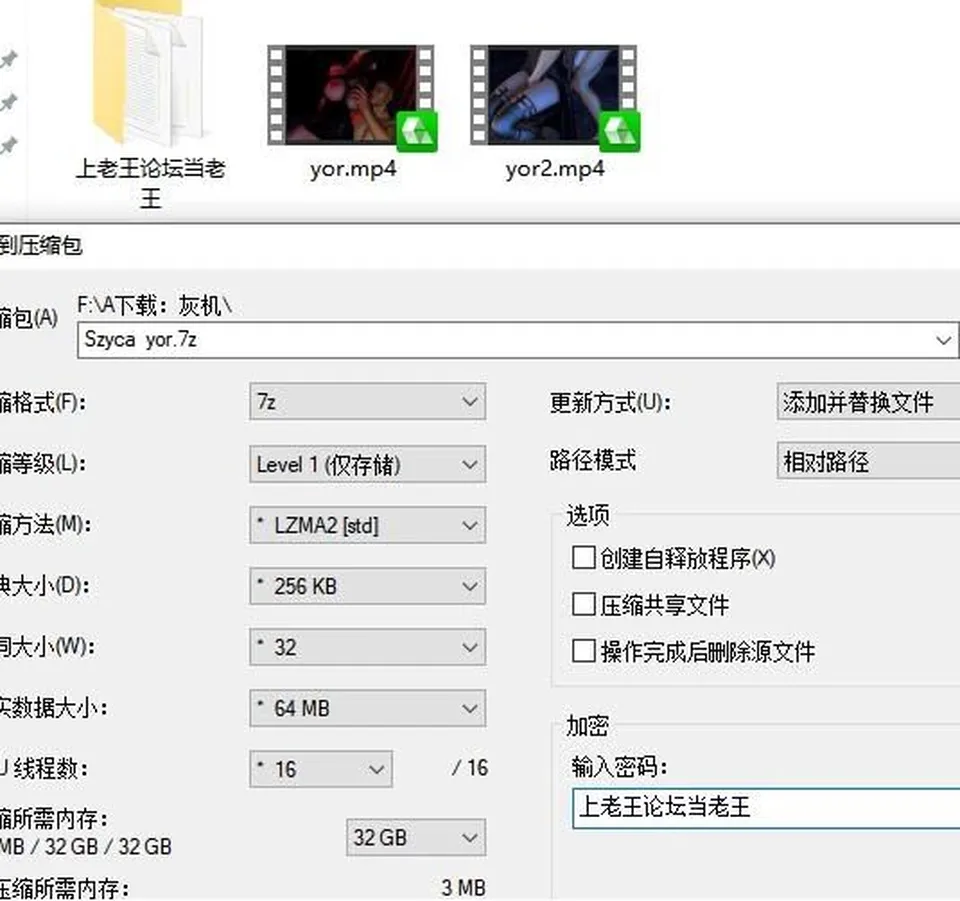Viewport: 960px width, 901px height.
Task: Open the memory limit dropdown showing 32 GB
Action: [416, 837]
